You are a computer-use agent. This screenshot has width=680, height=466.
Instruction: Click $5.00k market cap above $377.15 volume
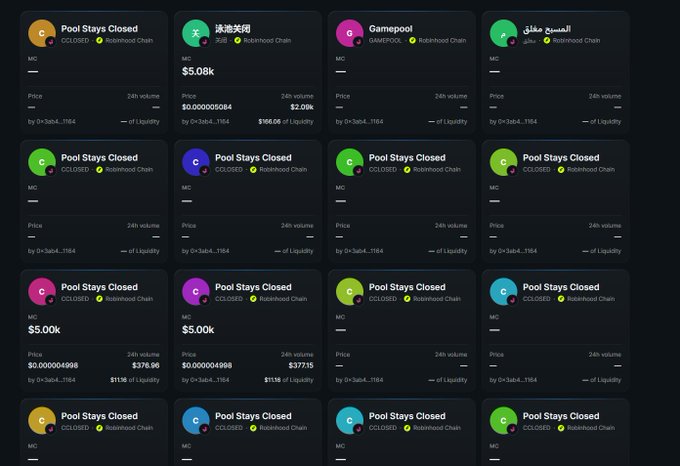tap(198, 330)
